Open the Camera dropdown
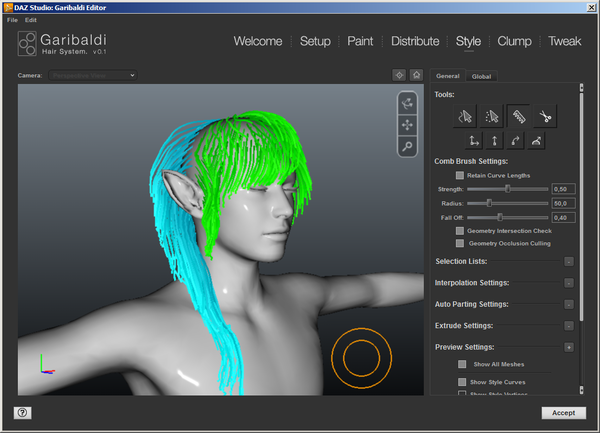 pos(92,75)
